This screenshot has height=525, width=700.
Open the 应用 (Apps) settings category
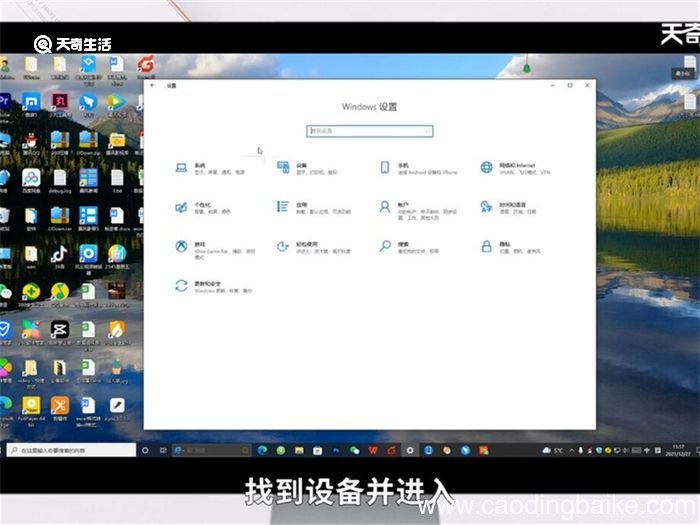pyautogui.click(x=313, y=208)
